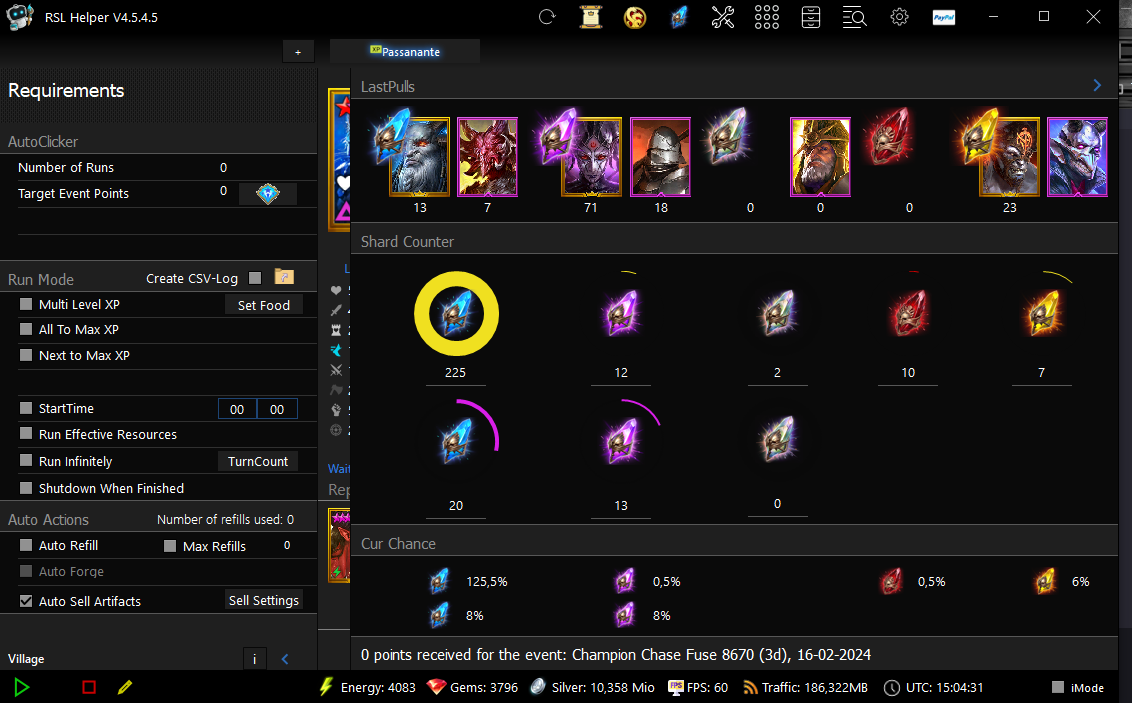Click the storage cabinet icon
Screen dimensions: 1132x703
click(x=811, y=17)
